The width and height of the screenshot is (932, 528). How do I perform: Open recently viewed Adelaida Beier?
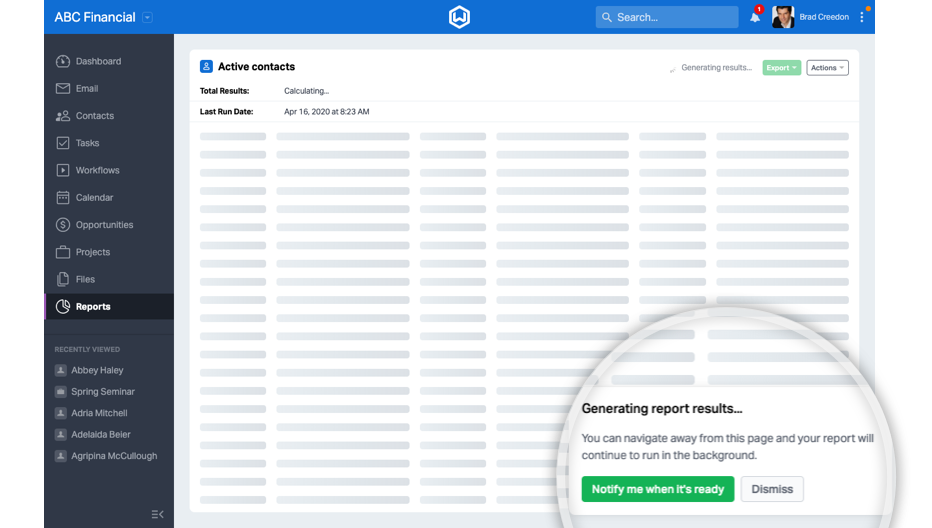tap(100, 435)
